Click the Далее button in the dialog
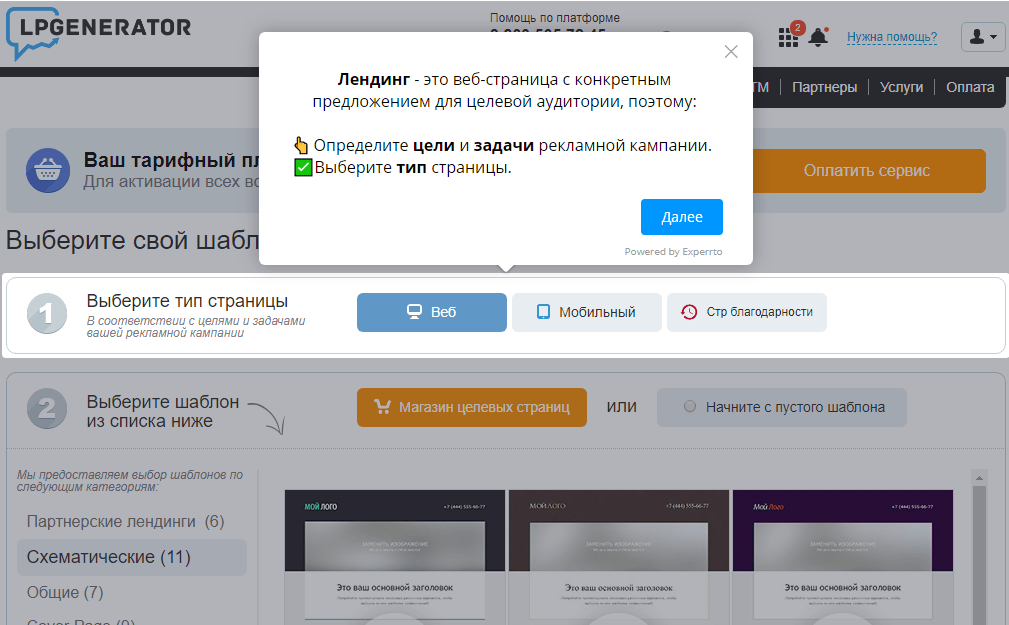Screen dimensions: 1009x625 [681, 217]
